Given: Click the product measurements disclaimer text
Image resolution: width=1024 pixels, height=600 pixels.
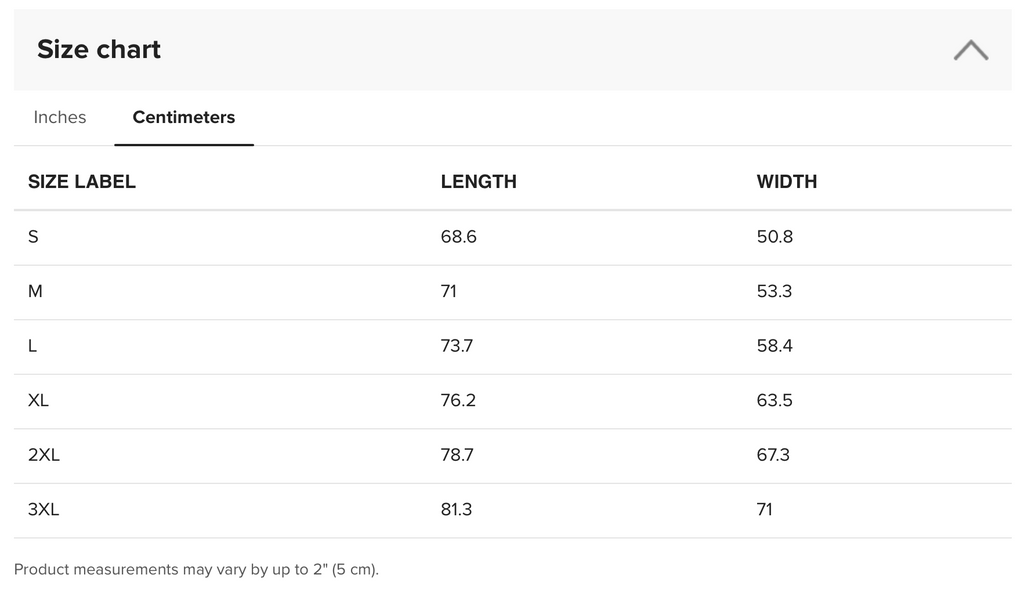Looking at the screenshot, I should pos(197,569).
